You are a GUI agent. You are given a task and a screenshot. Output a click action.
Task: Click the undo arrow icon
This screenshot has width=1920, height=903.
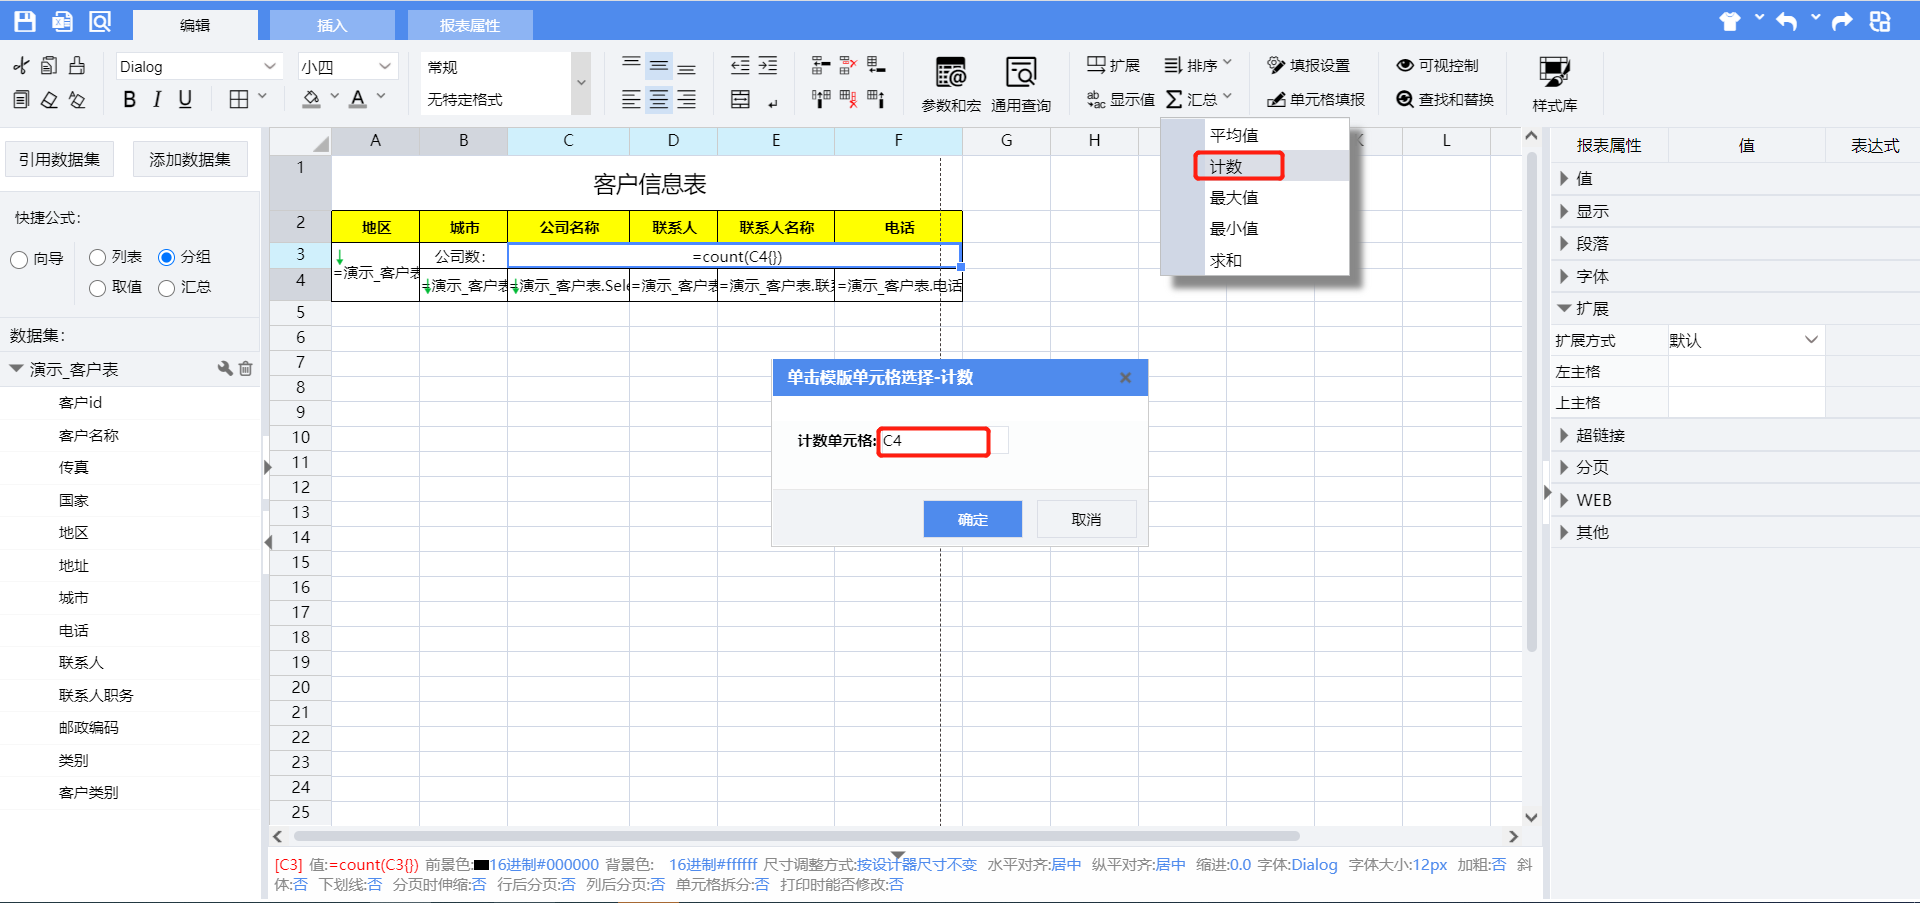(x=1787, y=21)
